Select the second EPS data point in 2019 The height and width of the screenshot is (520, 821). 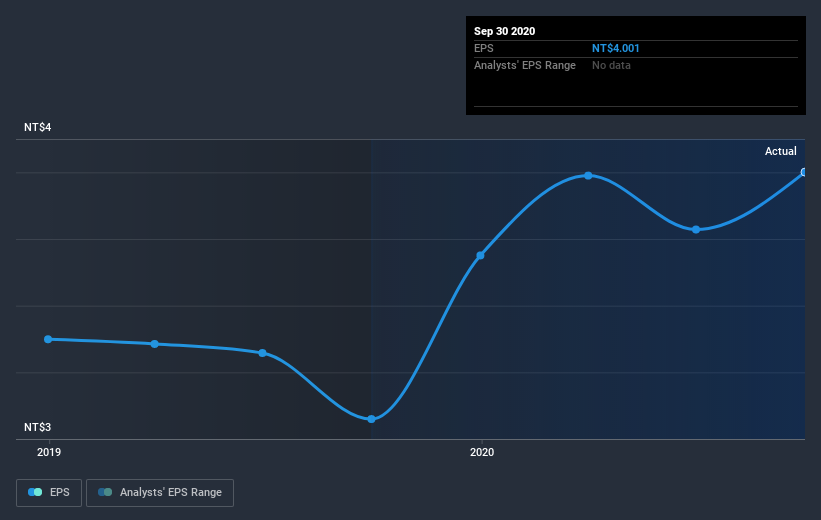click(x=154, y=344)
